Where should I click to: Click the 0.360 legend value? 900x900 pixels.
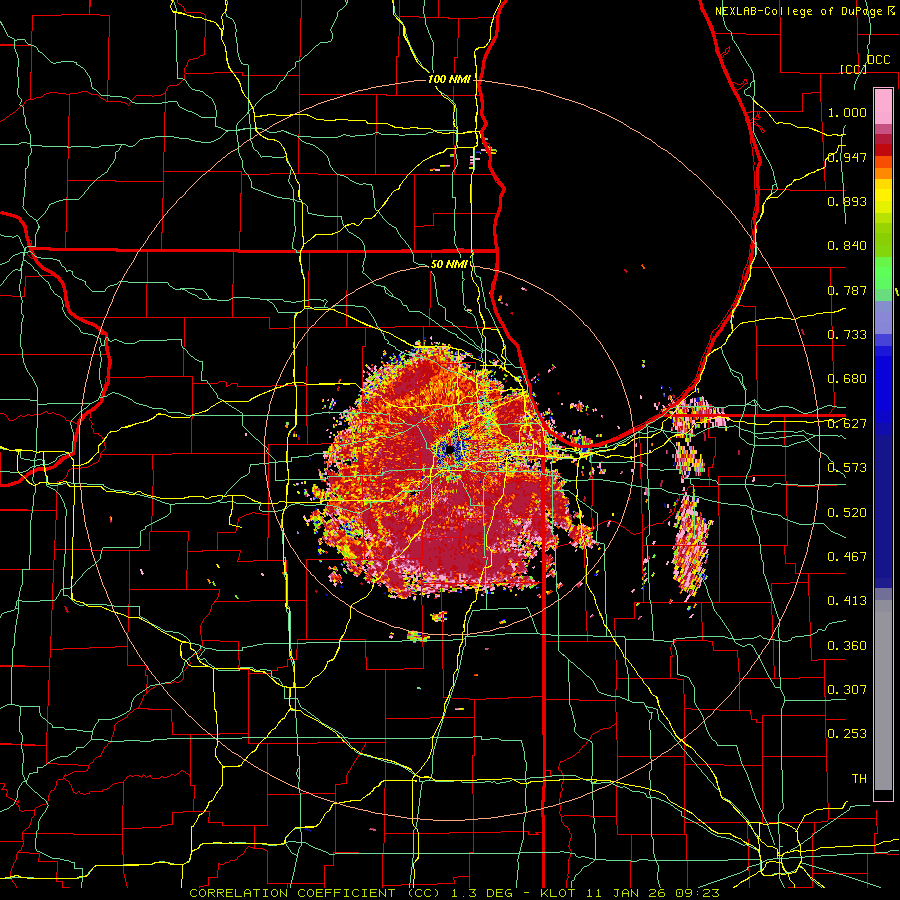pyautogui.click(x=847, y=646)
